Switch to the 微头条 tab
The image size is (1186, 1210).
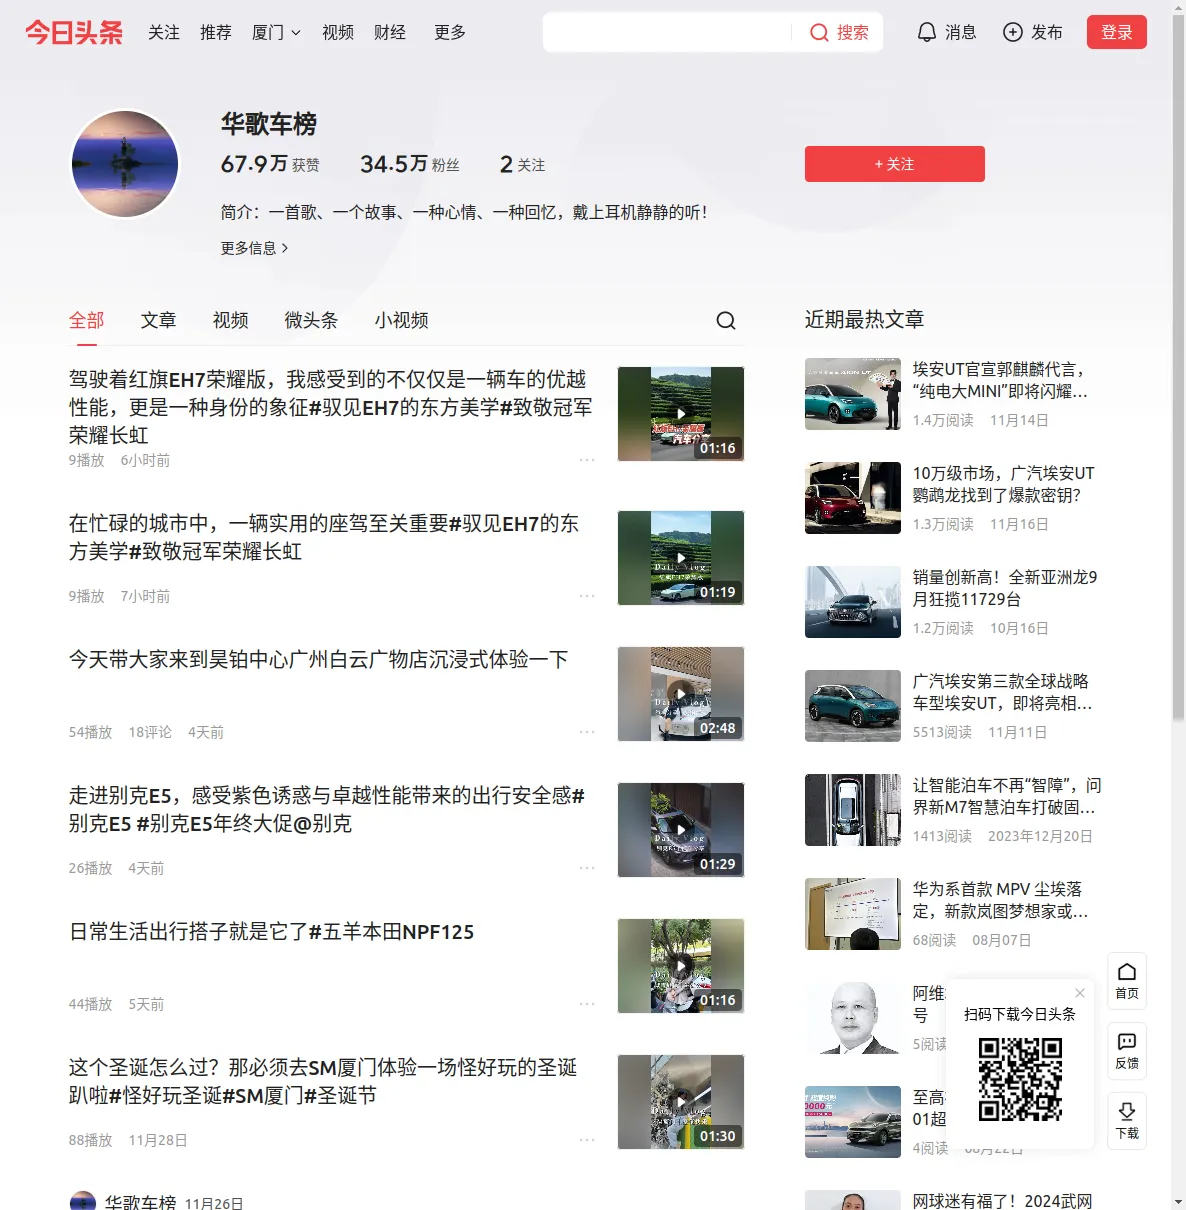(x=312, y=320)
